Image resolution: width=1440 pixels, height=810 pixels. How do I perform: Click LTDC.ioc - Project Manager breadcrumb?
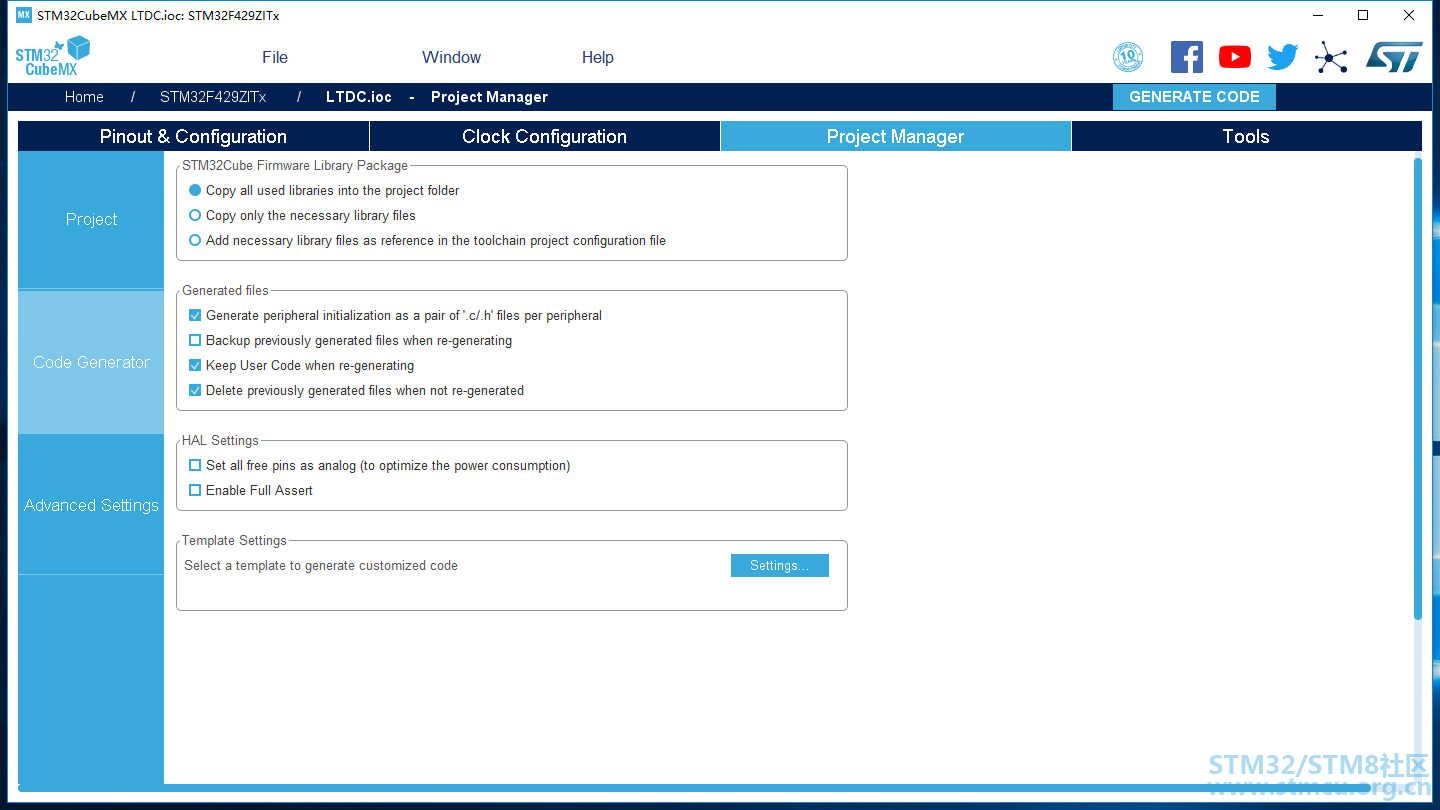[437, 97]
